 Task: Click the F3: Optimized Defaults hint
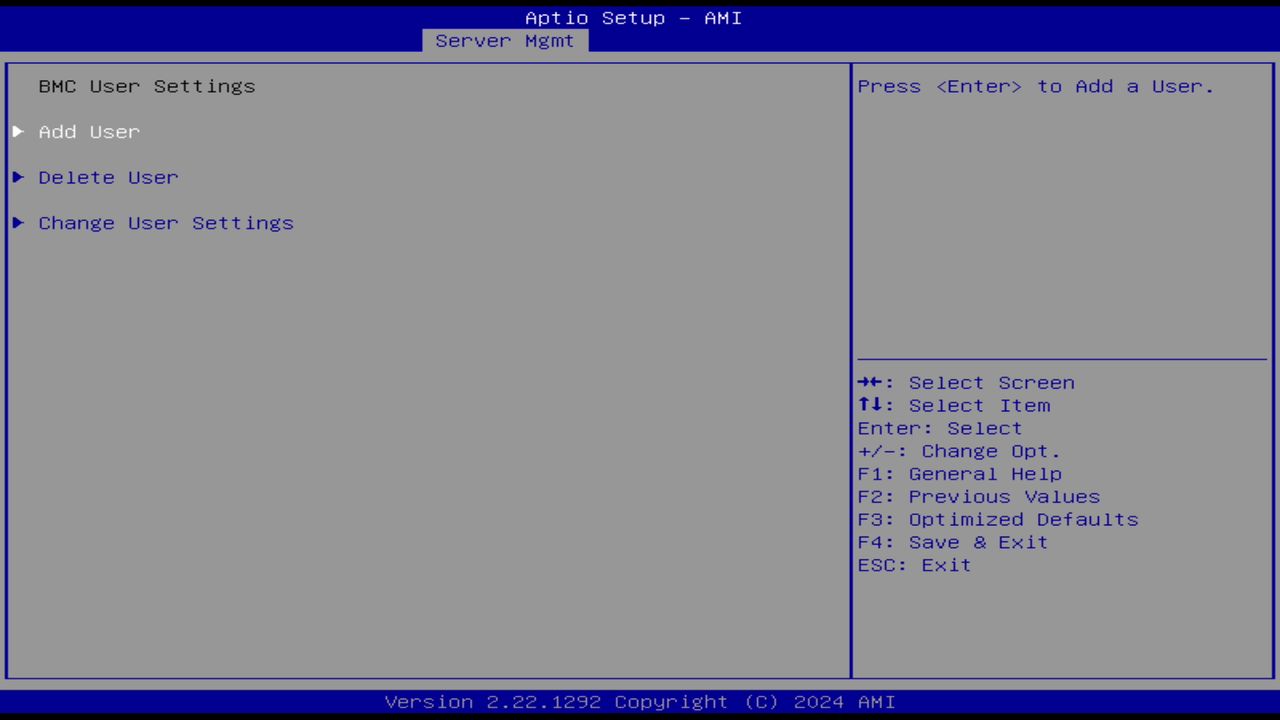pyautogui.click(x=998, y=520)
